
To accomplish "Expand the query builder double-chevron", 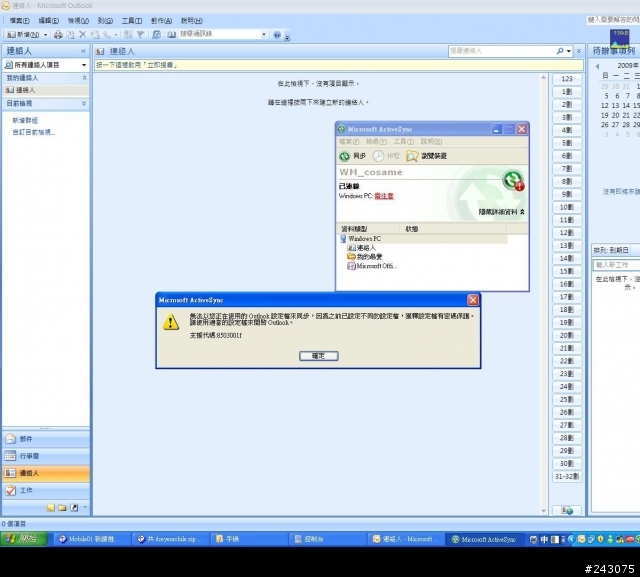I will pos(579,51).
